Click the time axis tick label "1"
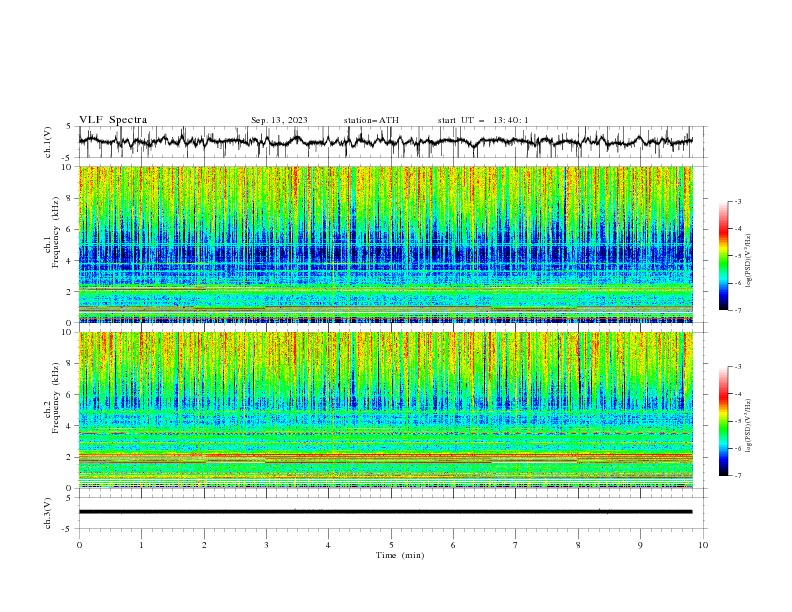 pos(141,545)
